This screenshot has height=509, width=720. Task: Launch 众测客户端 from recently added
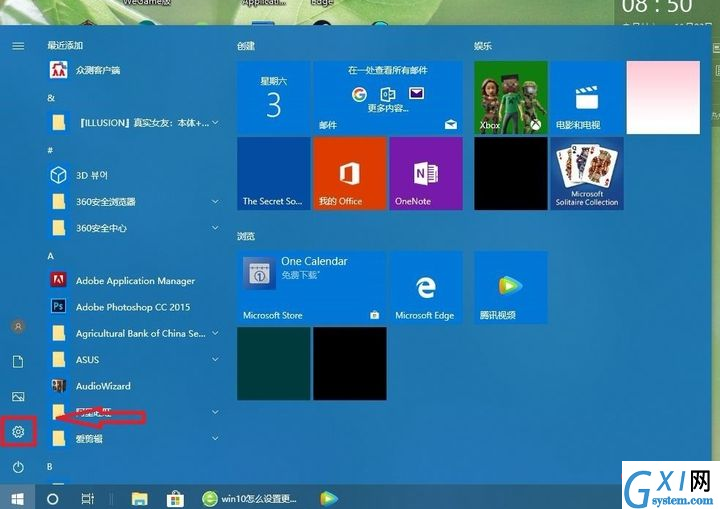coord(133,70)
